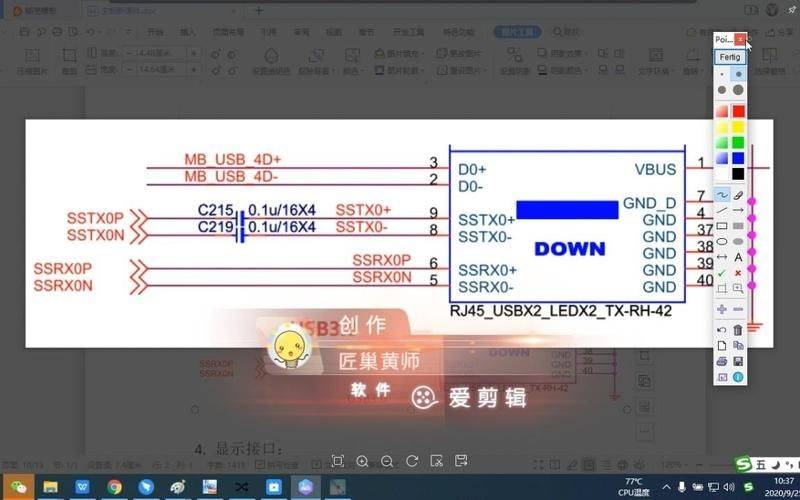Click the Fertig button in the pointer palette
Image resolution: width=800 pixels, height=500 pixels.
pos(730,57)
